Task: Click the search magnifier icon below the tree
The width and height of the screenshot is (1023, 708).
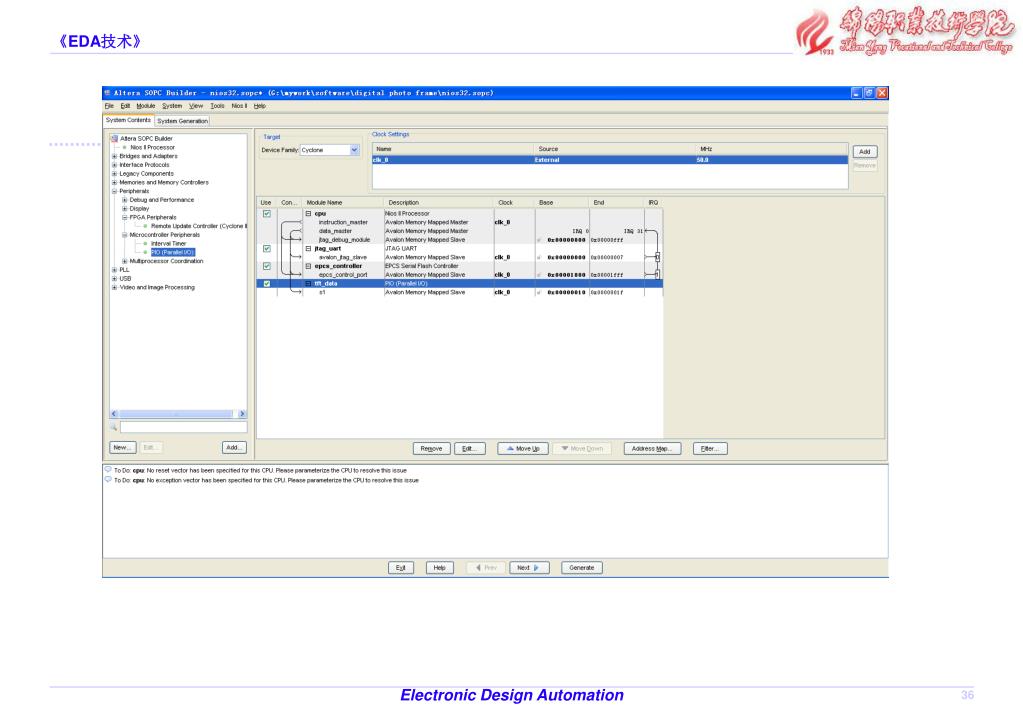Action: 114,427
